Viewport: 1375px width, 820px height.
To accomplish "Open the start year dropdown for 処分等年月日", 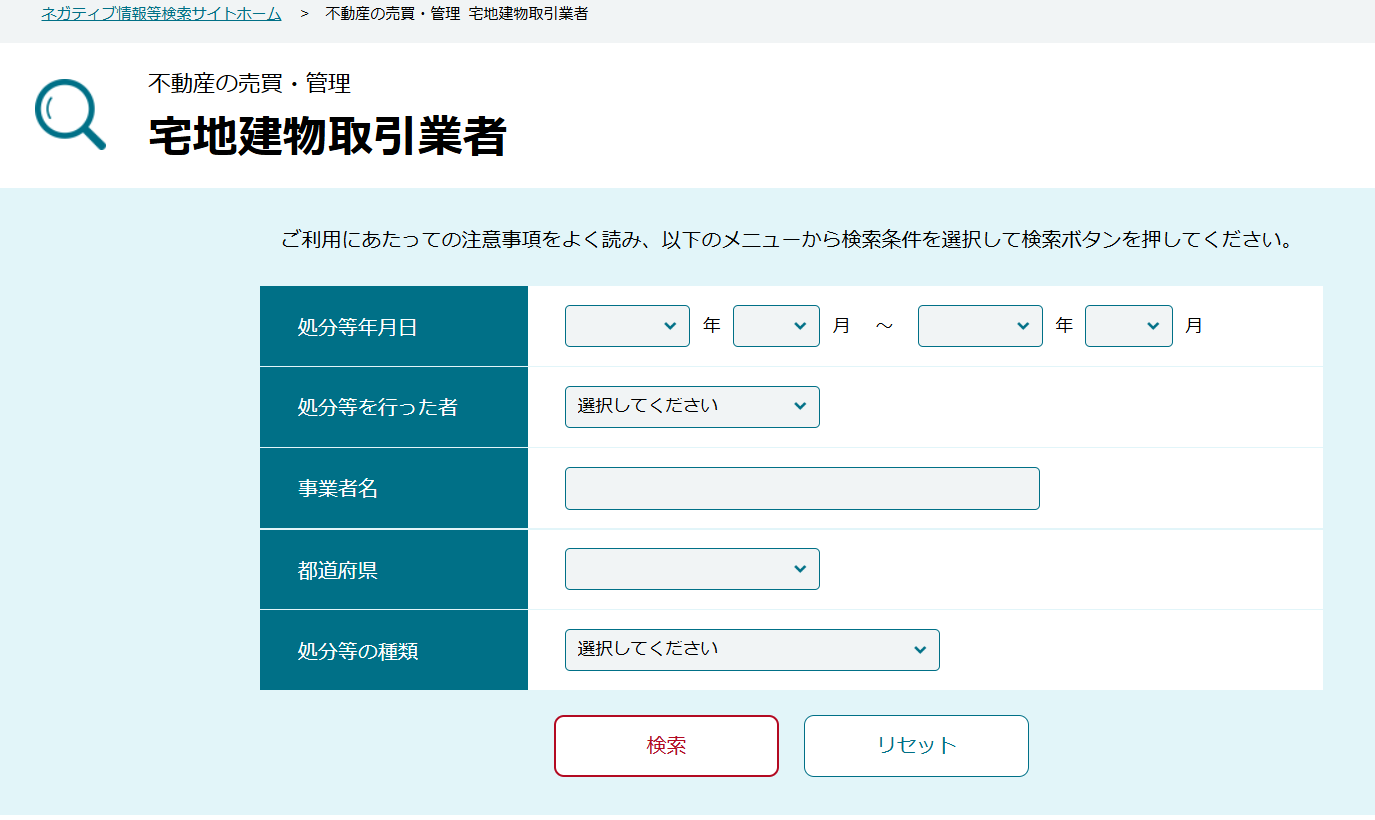I will (x=627, y=326).
